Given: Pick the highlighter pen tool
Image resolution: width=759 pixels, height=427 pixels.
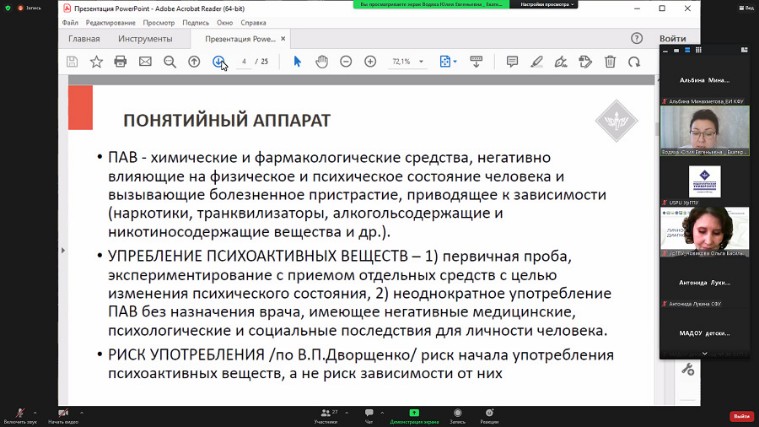Looking at the screenshot, I should click(537, 62).
